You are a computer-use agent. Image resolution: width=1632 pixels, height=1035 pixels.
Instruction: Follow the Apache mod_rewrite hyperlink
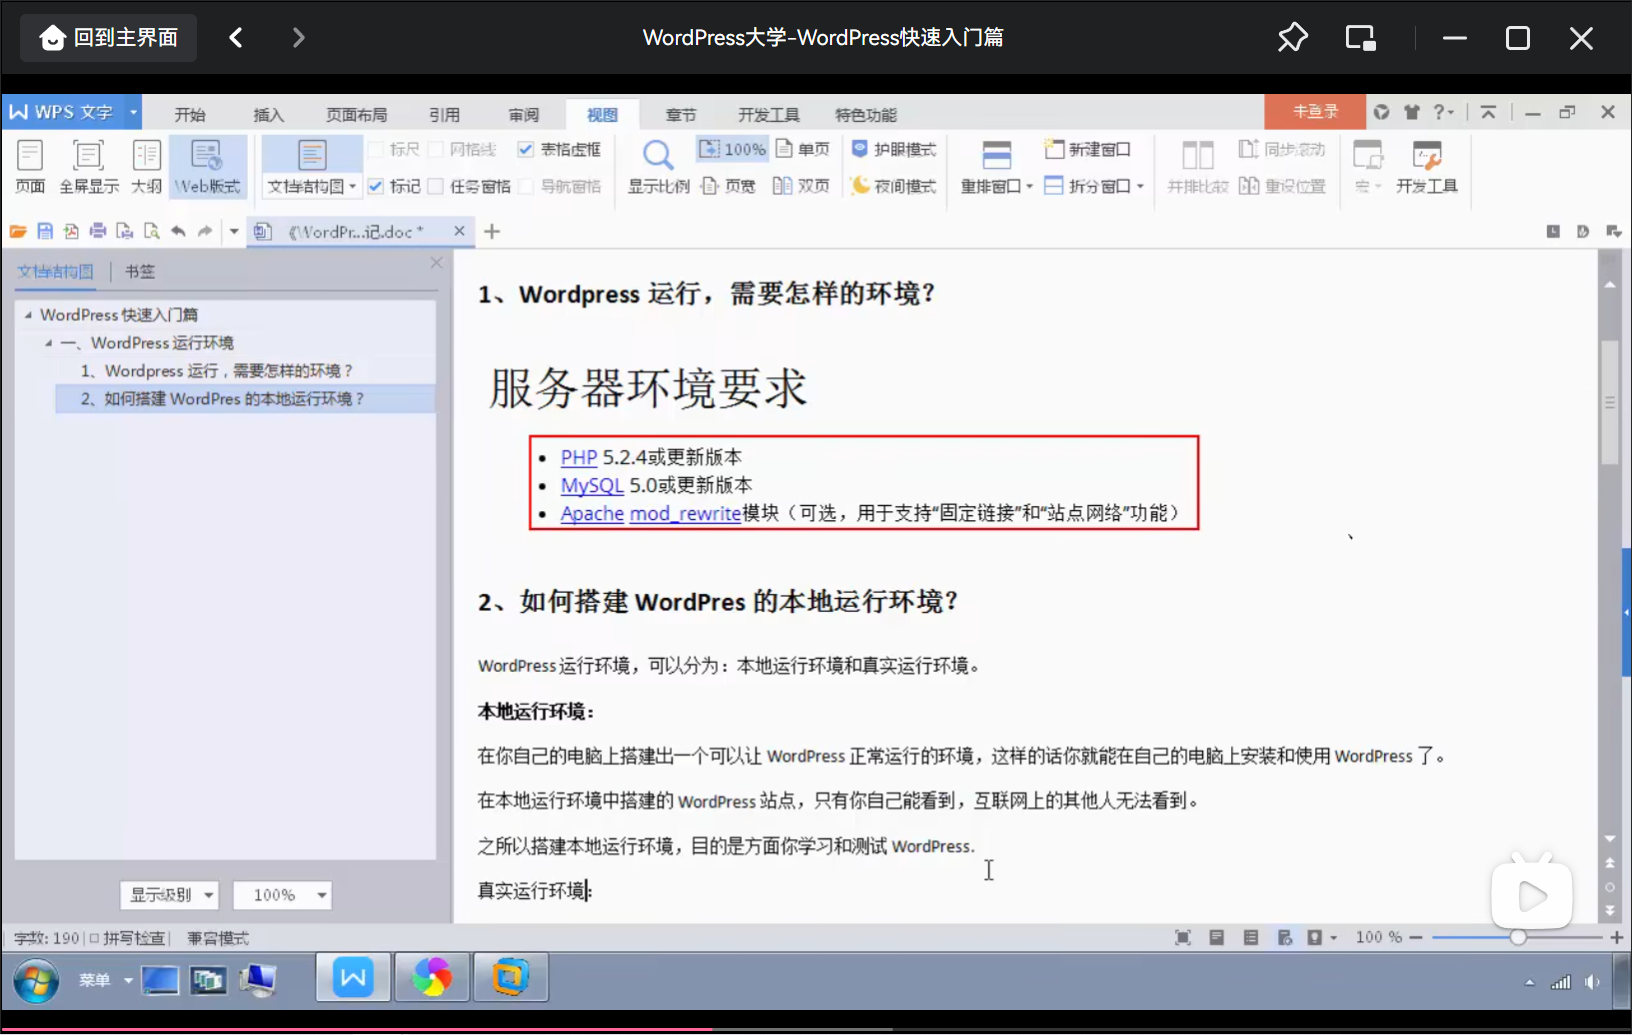[651, 513]
